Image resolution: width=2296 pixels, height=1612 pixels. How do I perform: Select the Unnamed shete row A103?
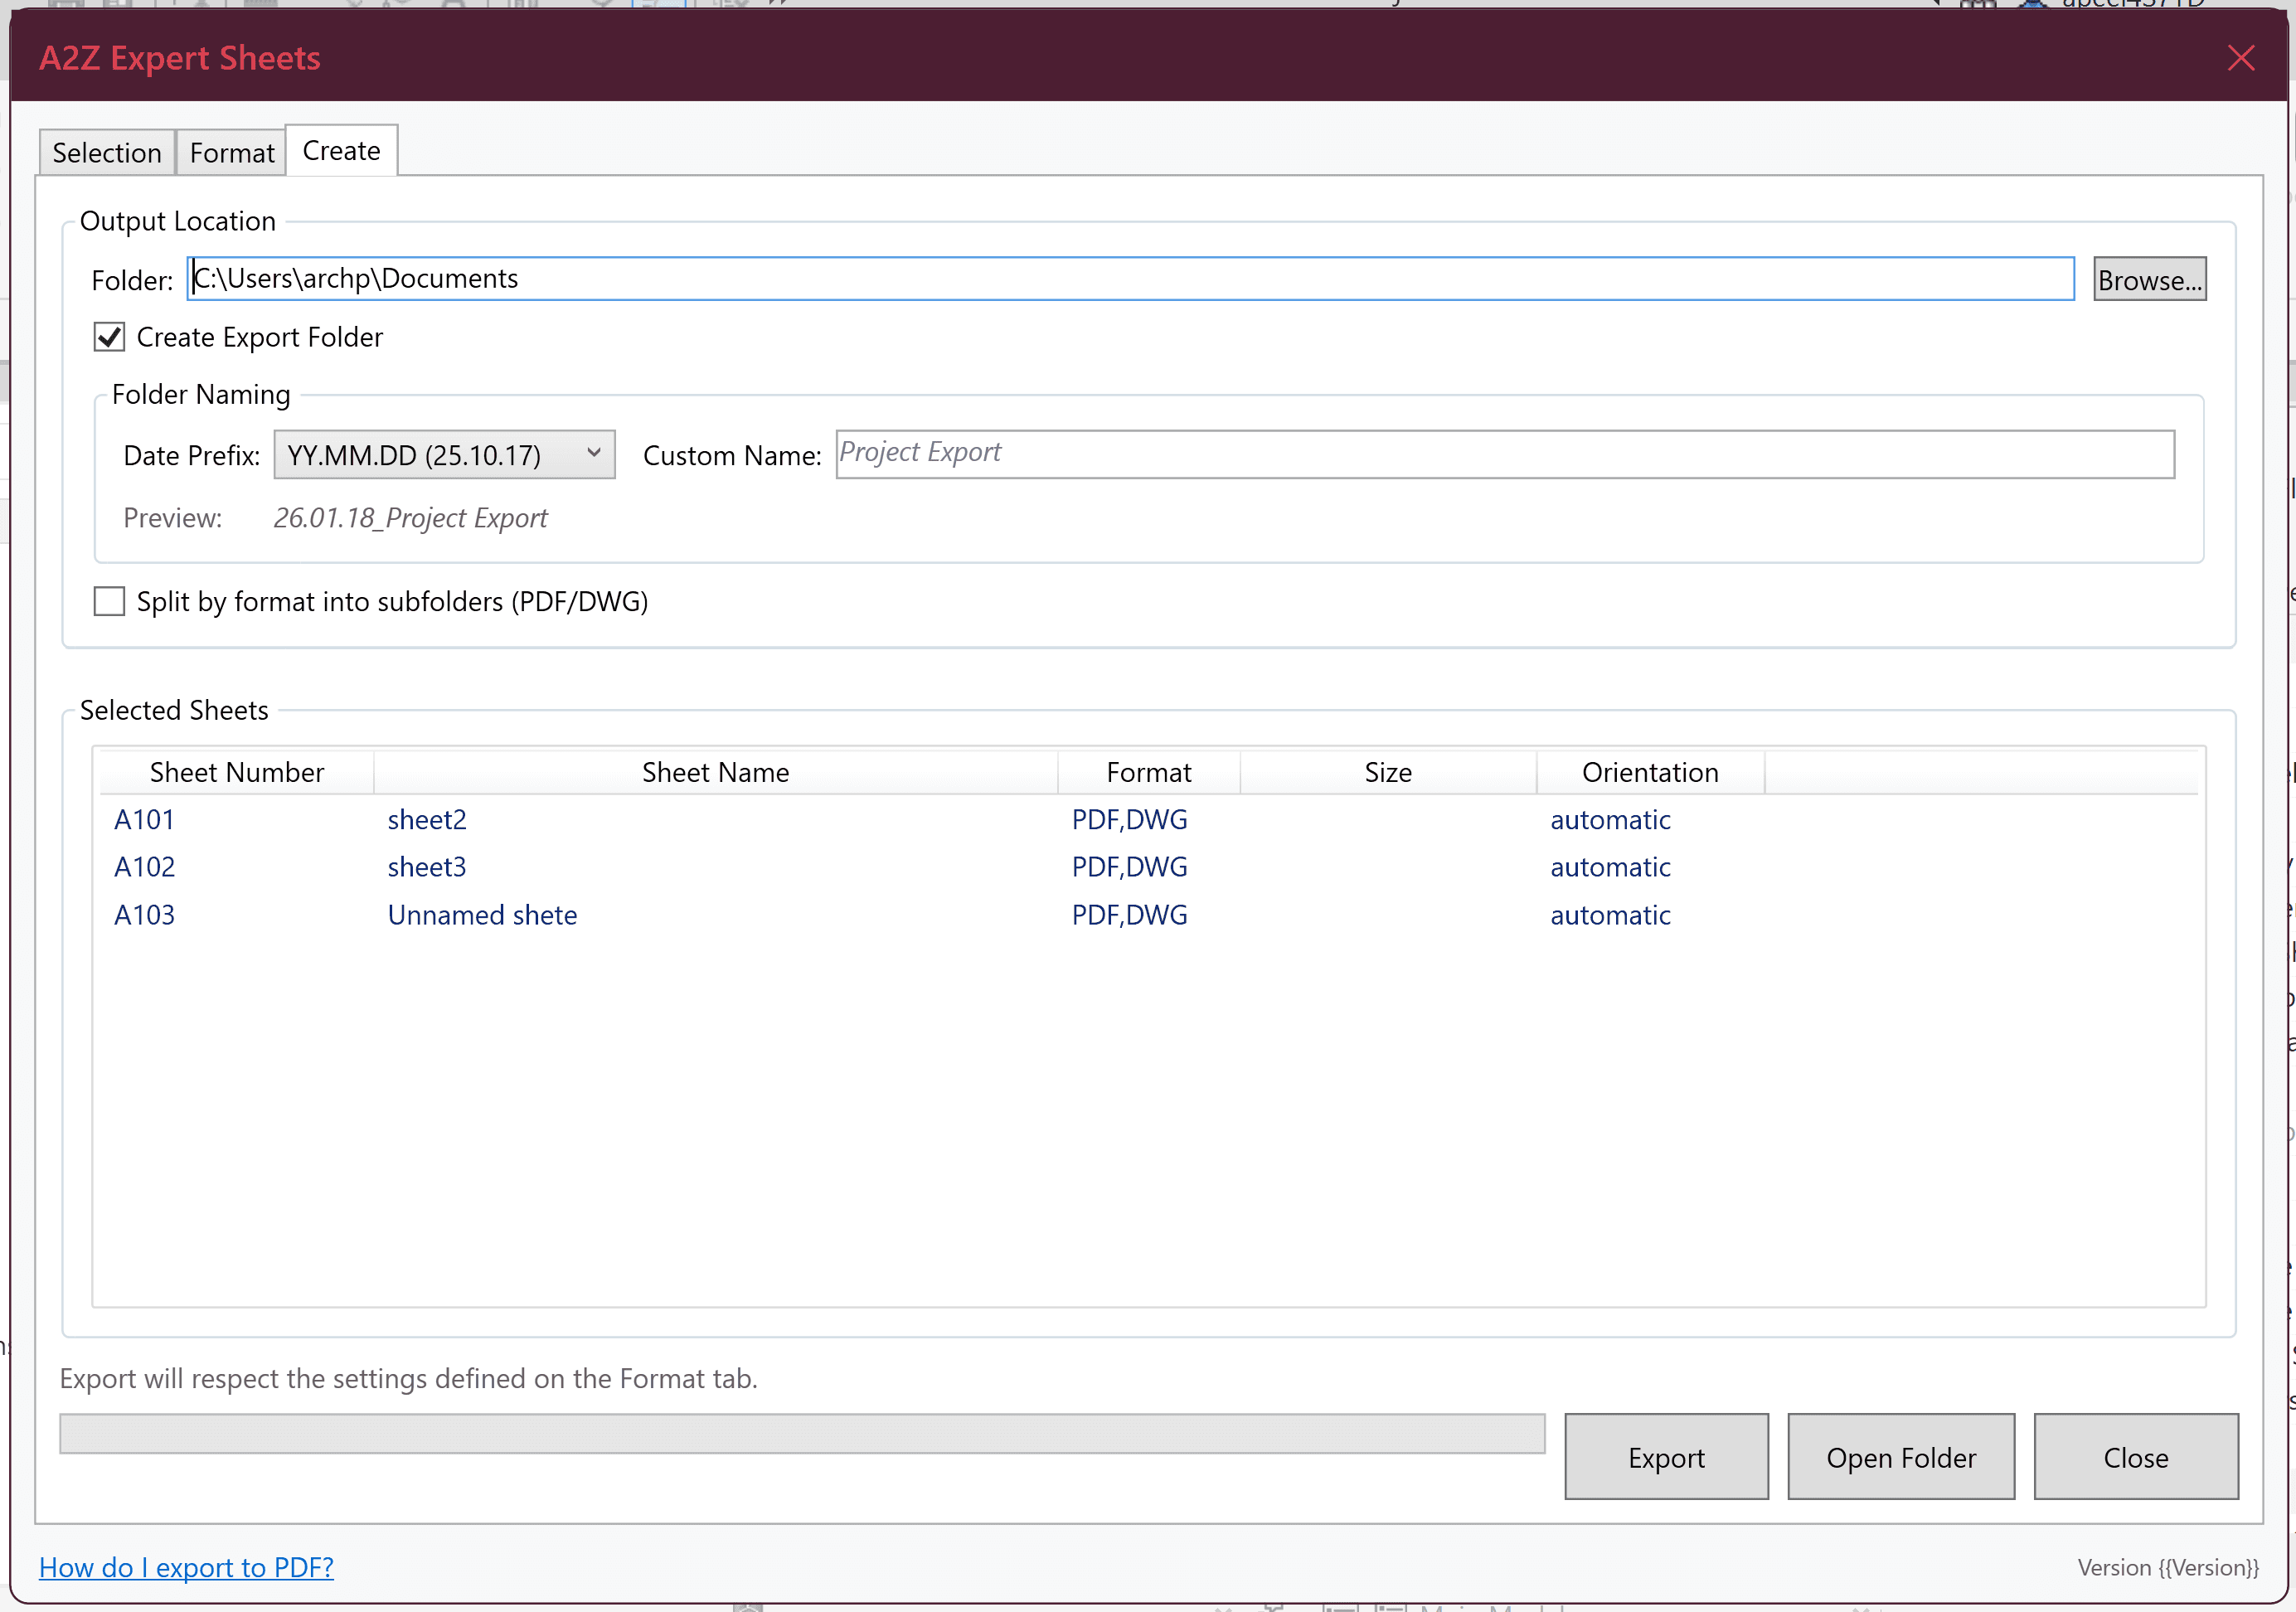point(481,915)
